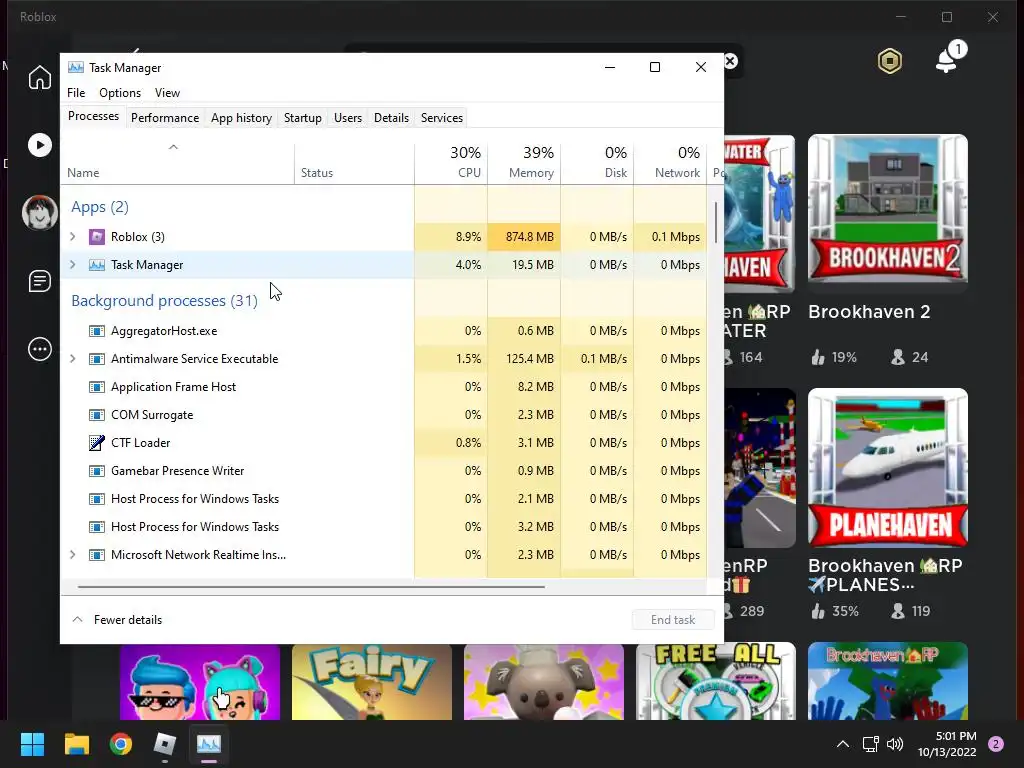Click the Task Manager process icon in Apps list
The image size is (1024, 768).
point(97,264)
